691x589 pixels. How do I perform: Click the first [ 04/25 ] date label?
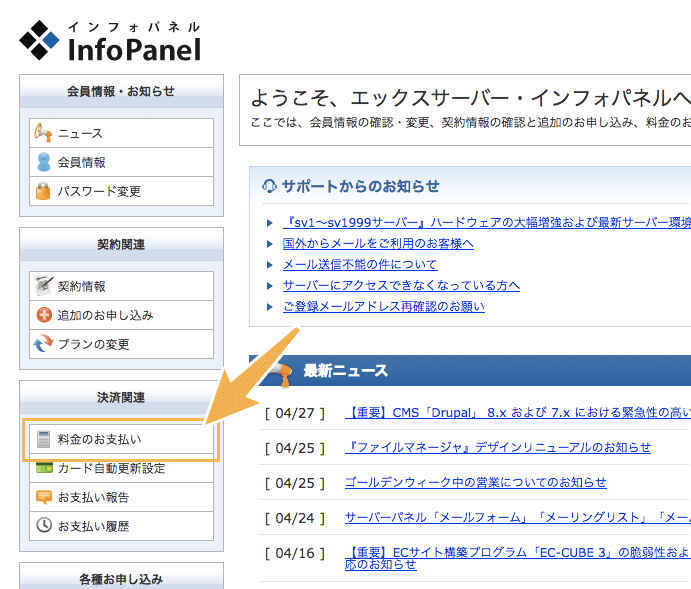(x=295, y=448)
